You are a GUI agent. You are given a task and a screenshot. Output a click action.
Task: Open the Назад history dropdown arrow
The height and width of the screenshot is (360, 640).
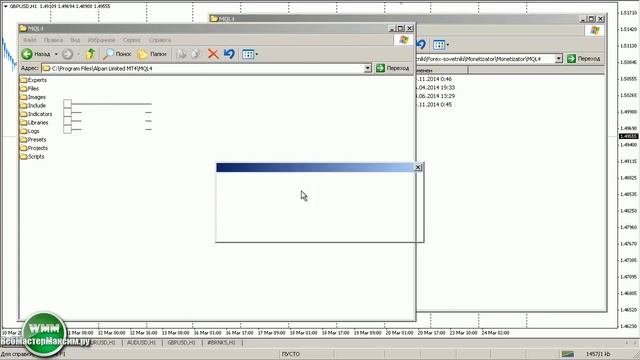(56, 54)
